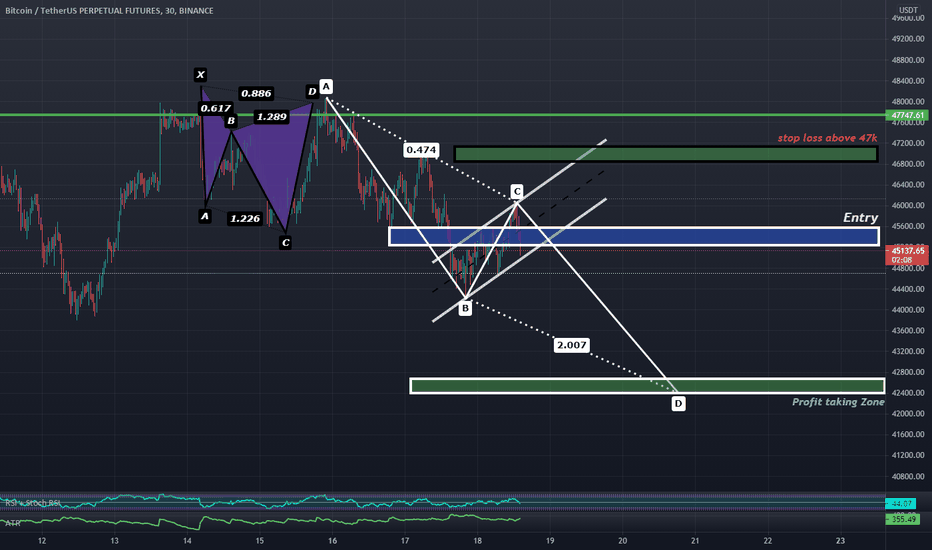Select the black X point marker

click(200, 75)
